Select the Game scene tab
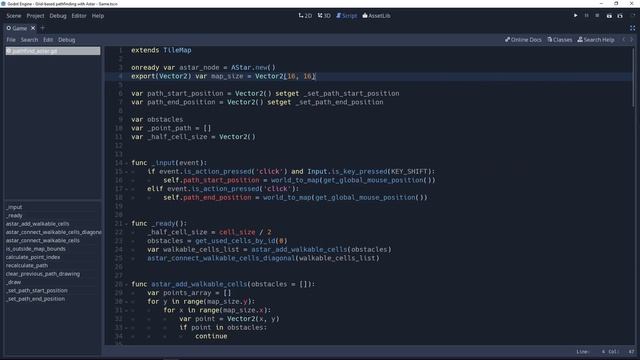640x360 pixels. click(17, 28)
